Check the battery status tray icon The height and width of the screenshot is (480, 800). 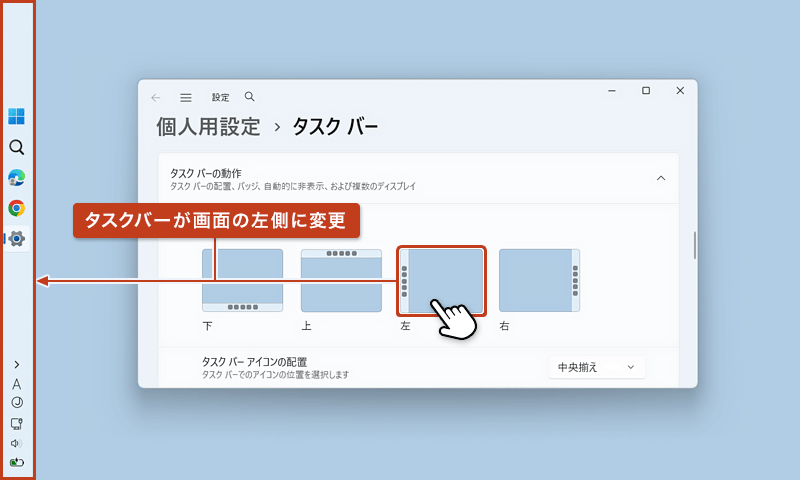coord(17,462)
